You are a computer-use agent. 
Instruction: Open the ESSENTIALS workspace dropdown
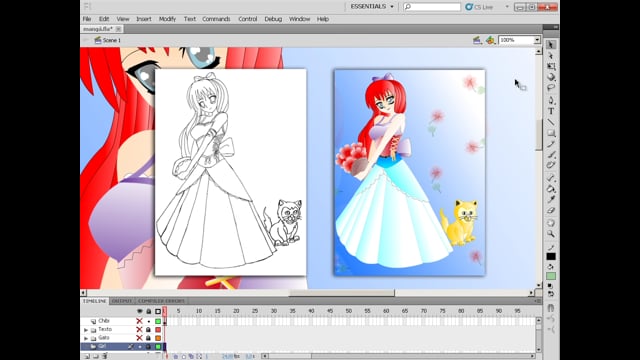(372, 7)
